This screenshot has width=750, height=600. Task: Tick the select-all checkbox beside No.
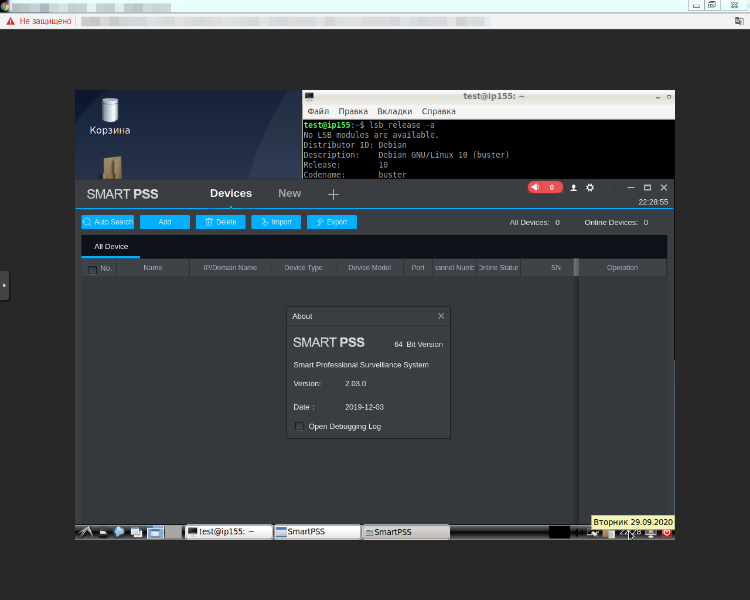pyautogui.click(x=93, y=269)
